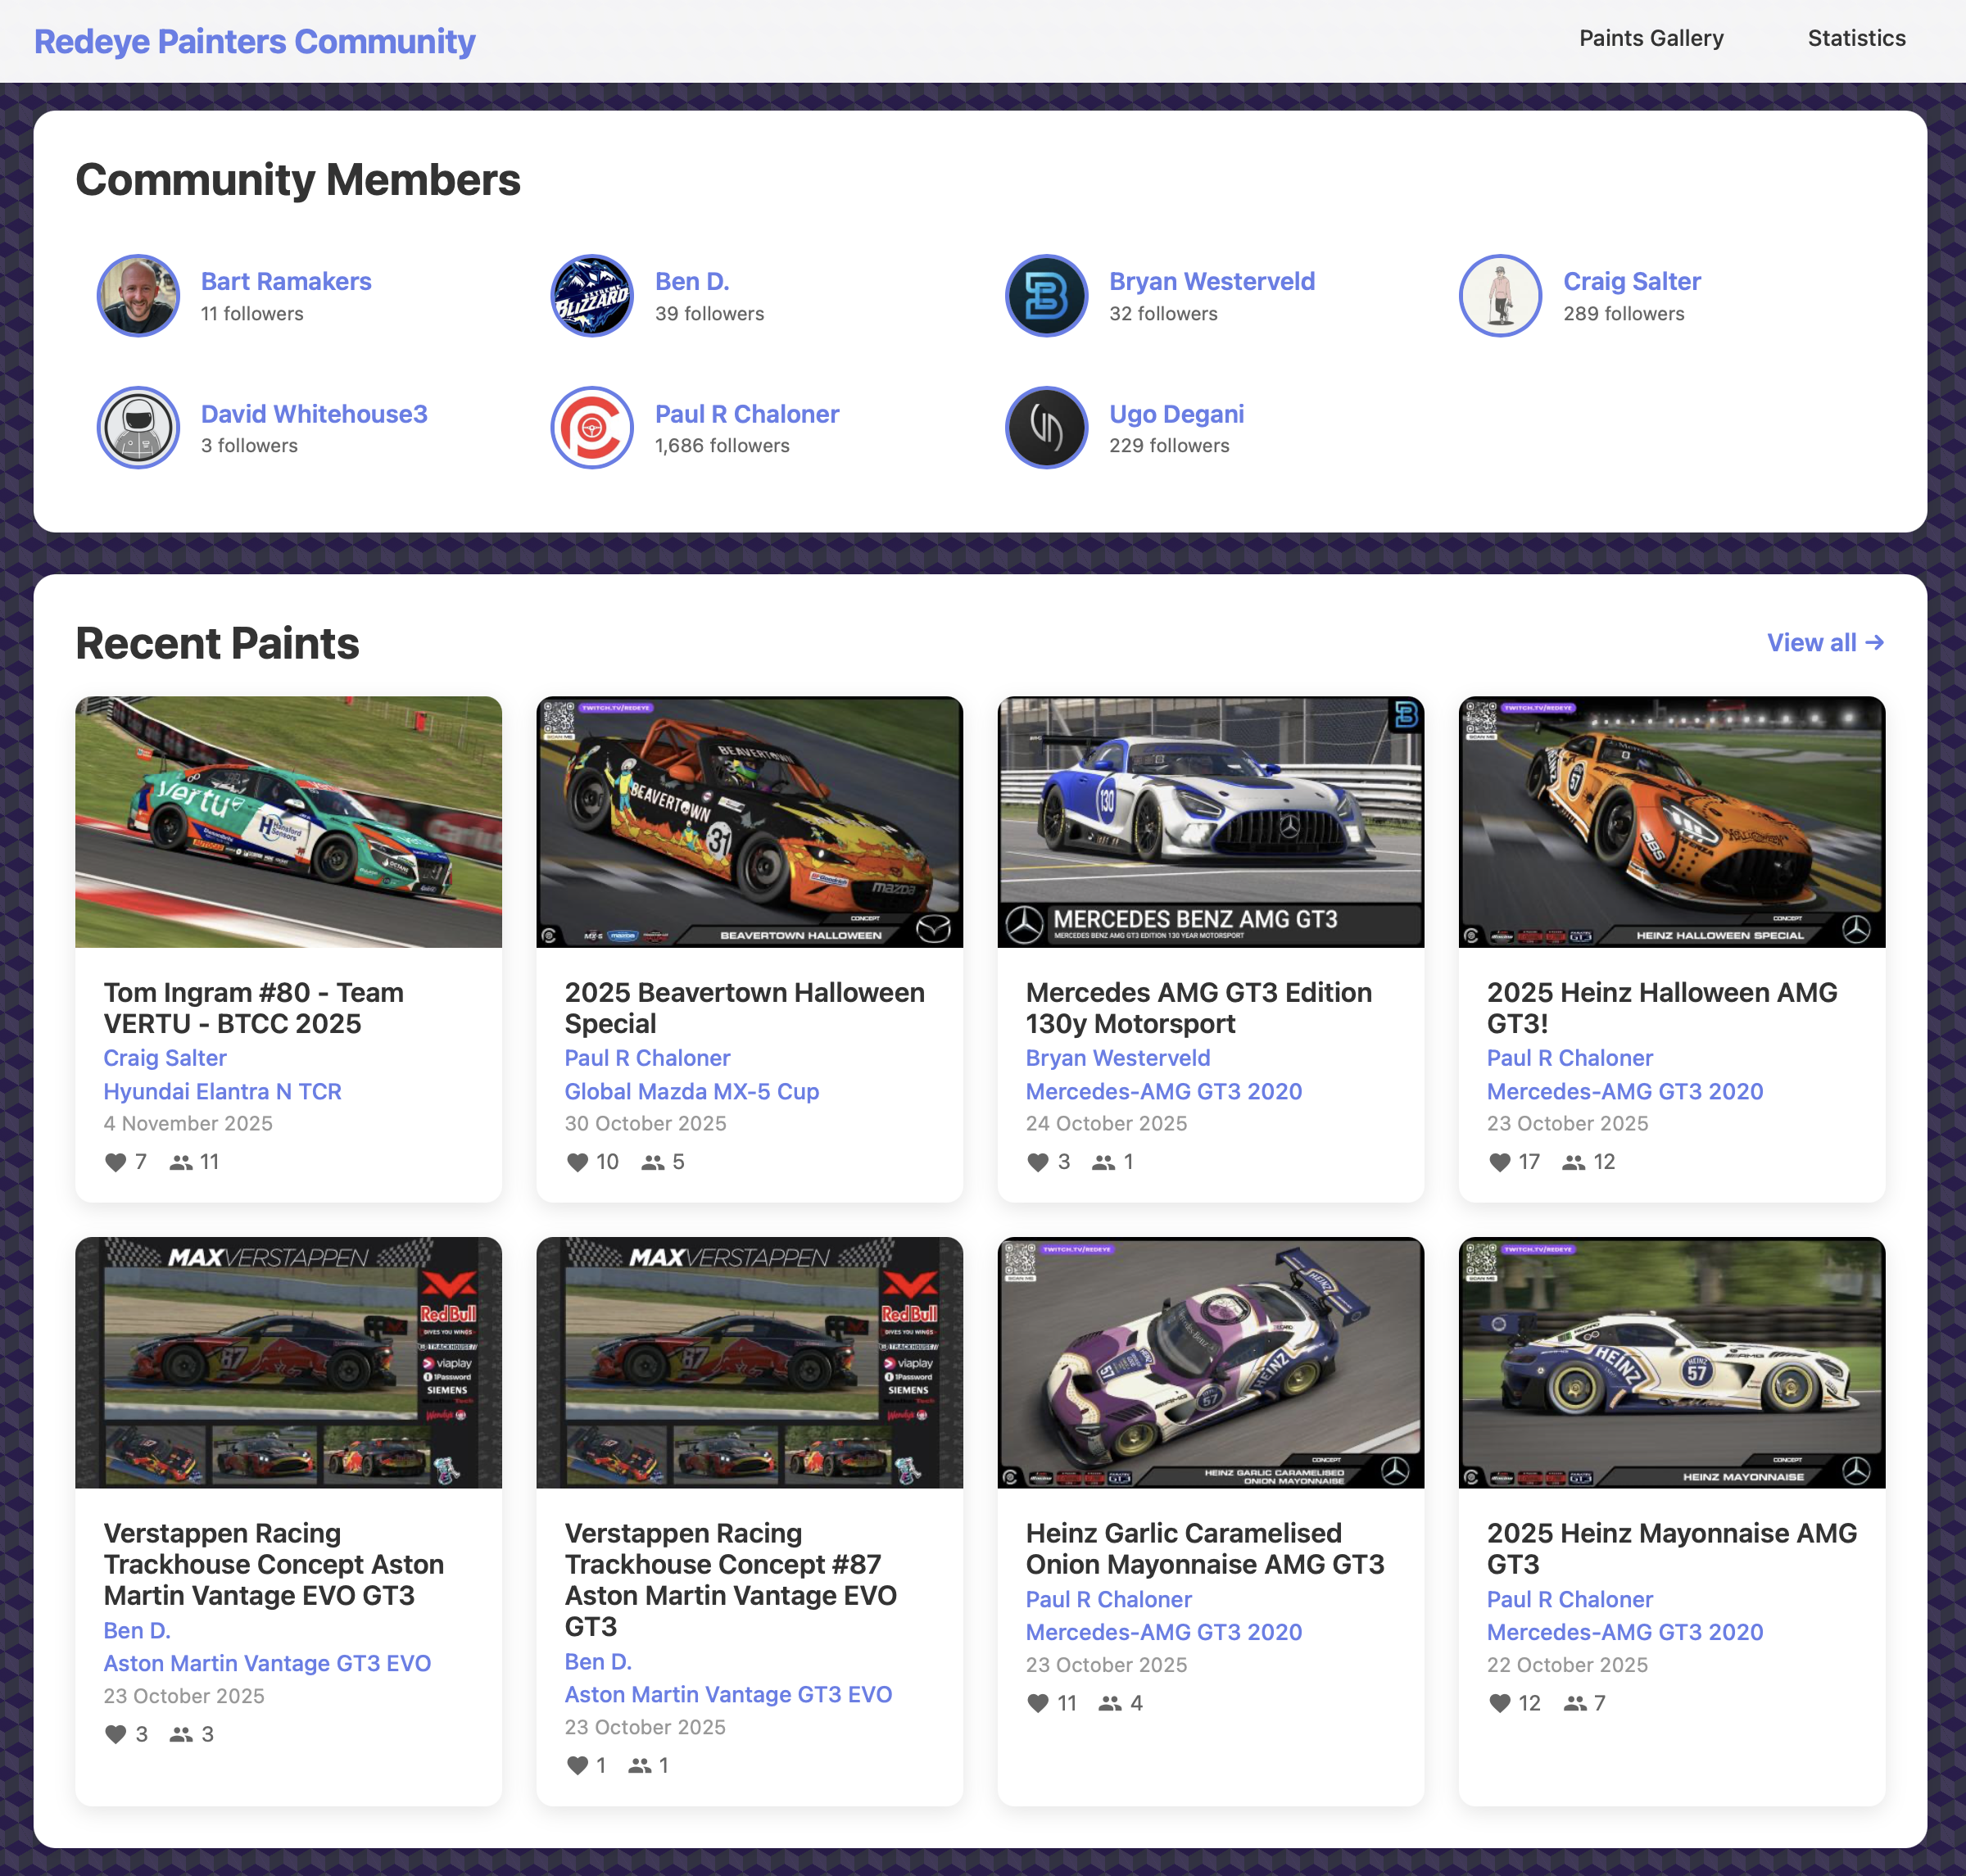1966x1876 pixels.
Task: Click '1,686 followers' under Paul R Chaloner
Action: (x=722, y=446)
